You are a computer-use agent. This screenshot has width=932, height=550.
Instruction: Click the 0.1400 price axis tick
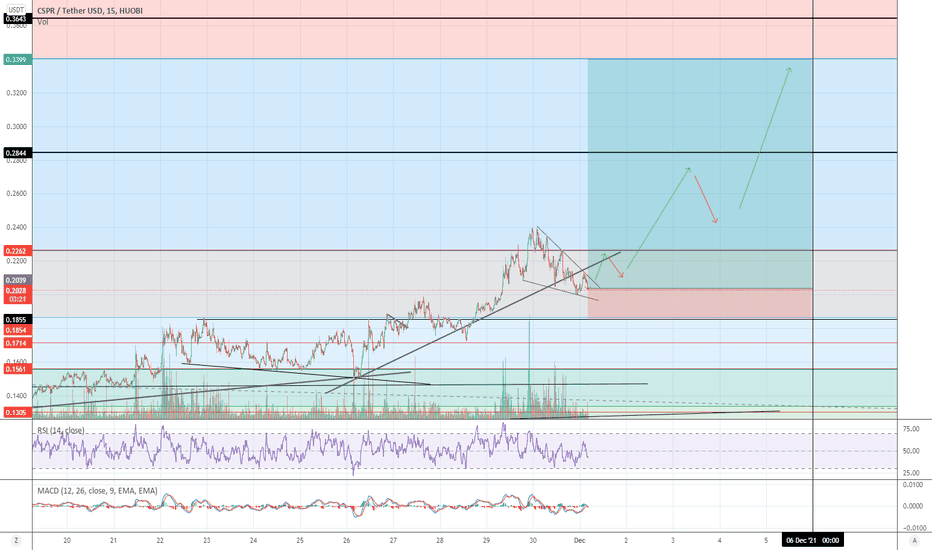[17, 395]
